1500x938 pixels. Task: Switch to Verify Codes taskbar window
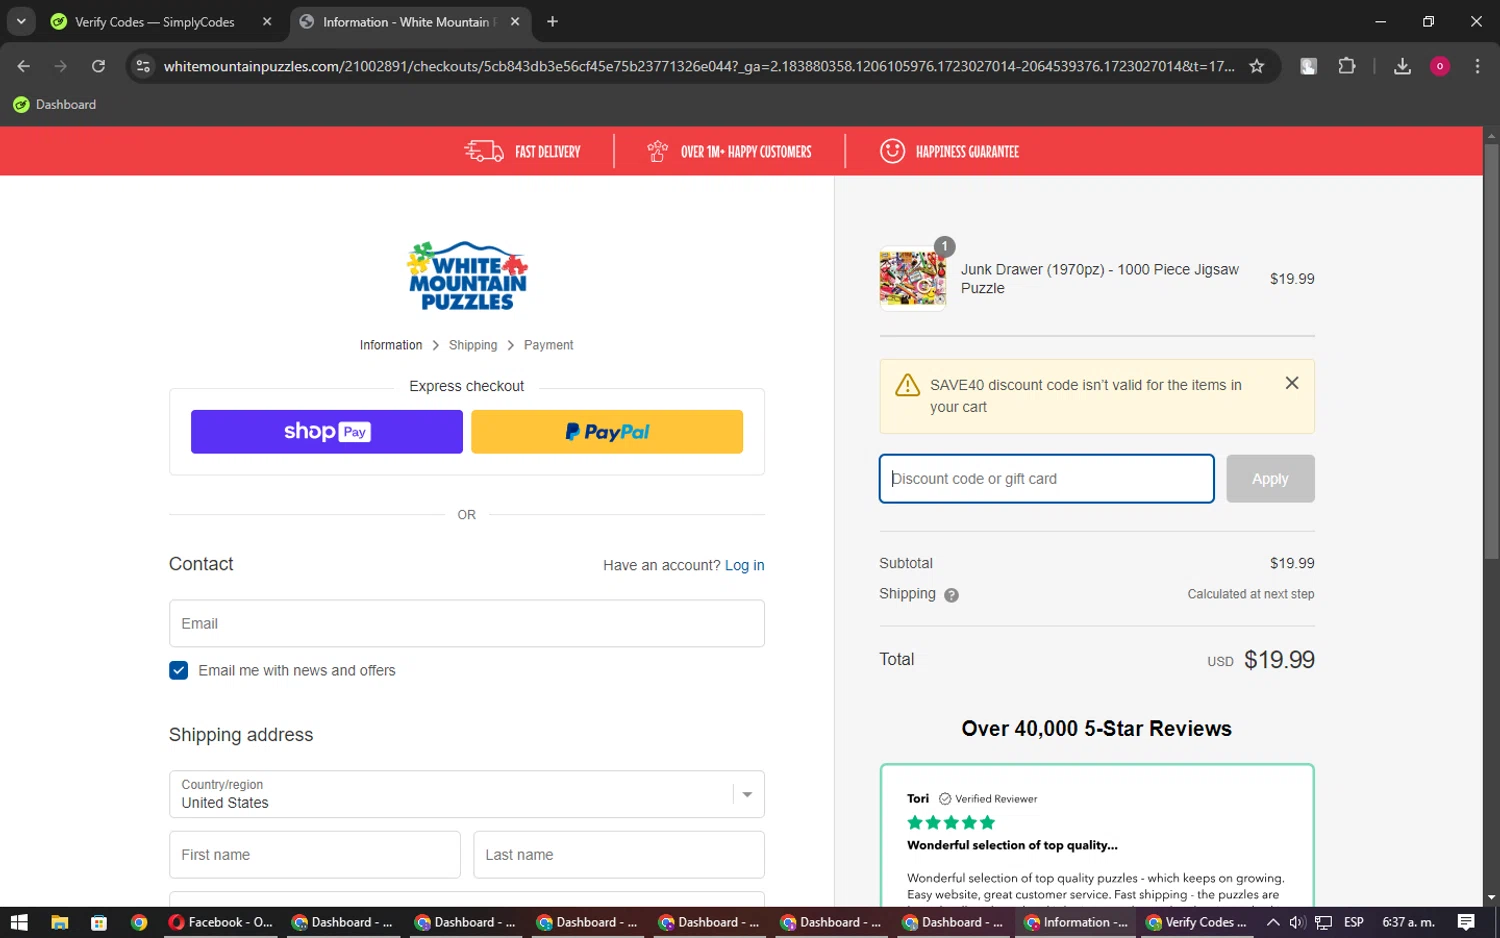click(1197, 922)
